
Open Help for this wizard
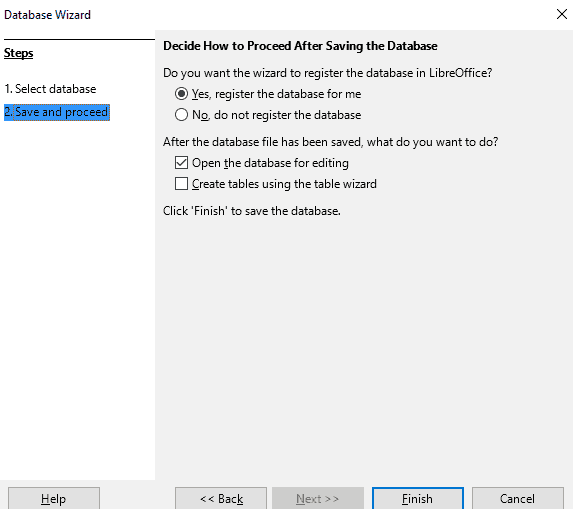[x=54, y=498]
